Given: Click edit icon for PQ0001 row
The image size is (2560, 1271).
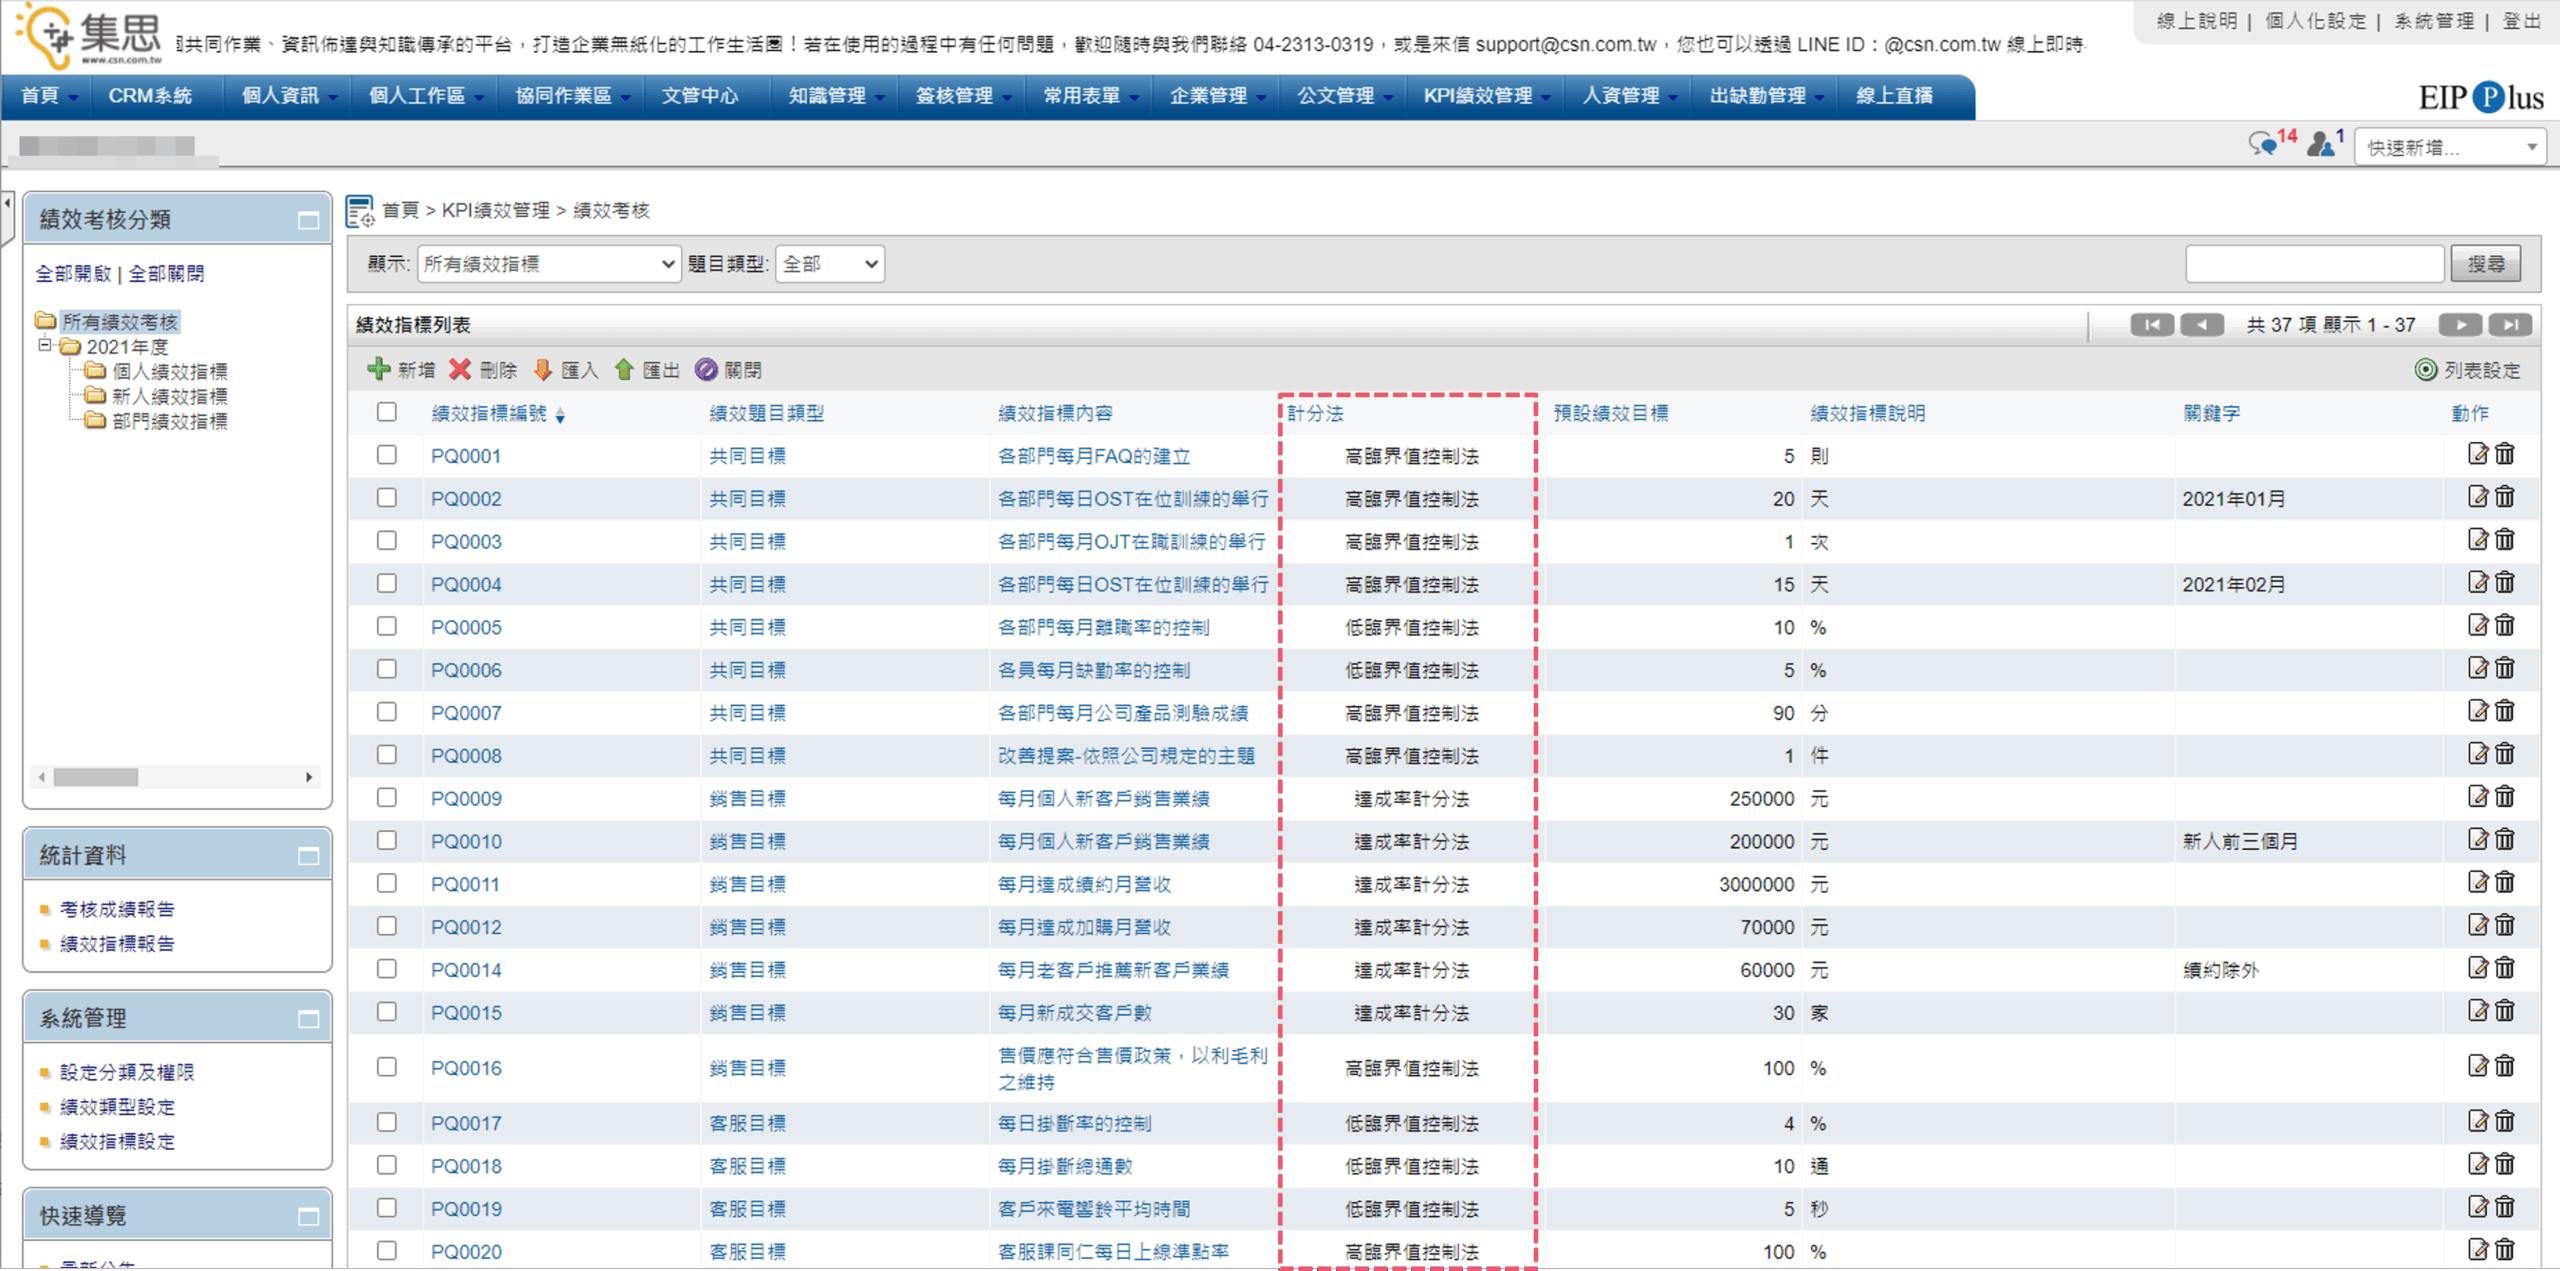Looking at the screenshot, I should [x=2477, y=455].
